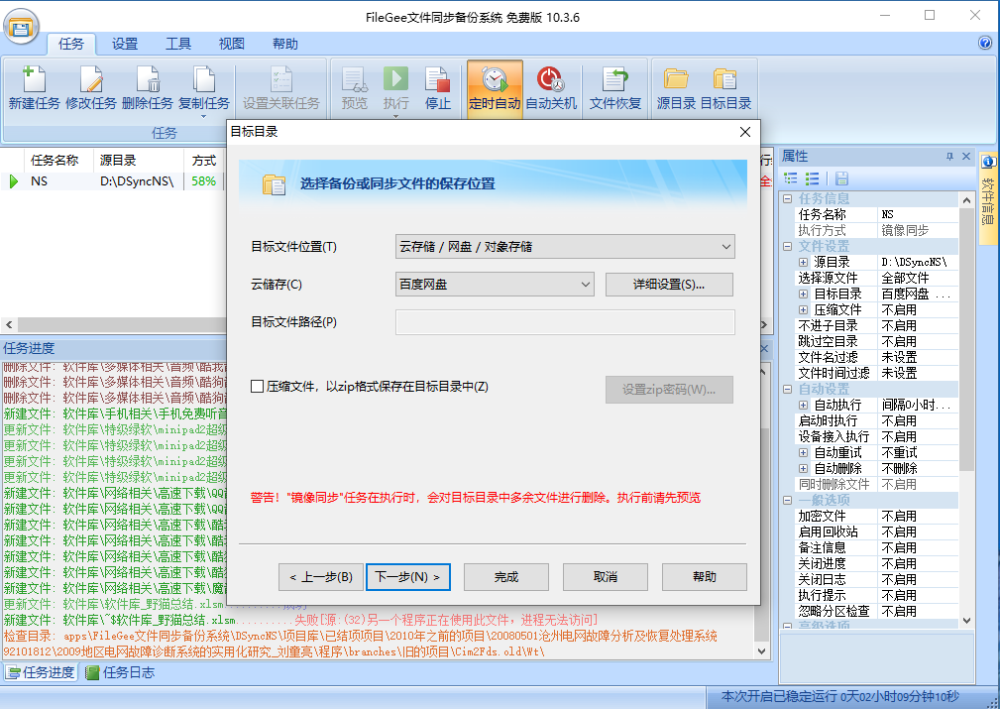This screenshot has width=1000, height=709.
Task: Click the categorized view icon in 属性 panel
Action: (x=790, y=179)
